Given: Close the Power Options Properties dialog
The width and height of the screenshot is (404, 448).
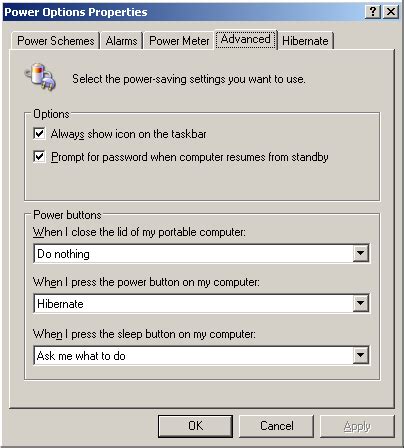Looking at the screenshot, I should coord(391,12).
